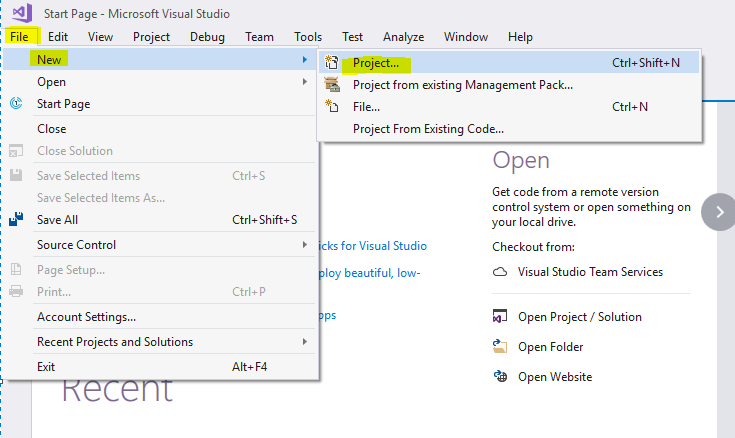This screenshot has height=438, width=735.
Task: Open the Project menu
Action: tap(151, 37)
